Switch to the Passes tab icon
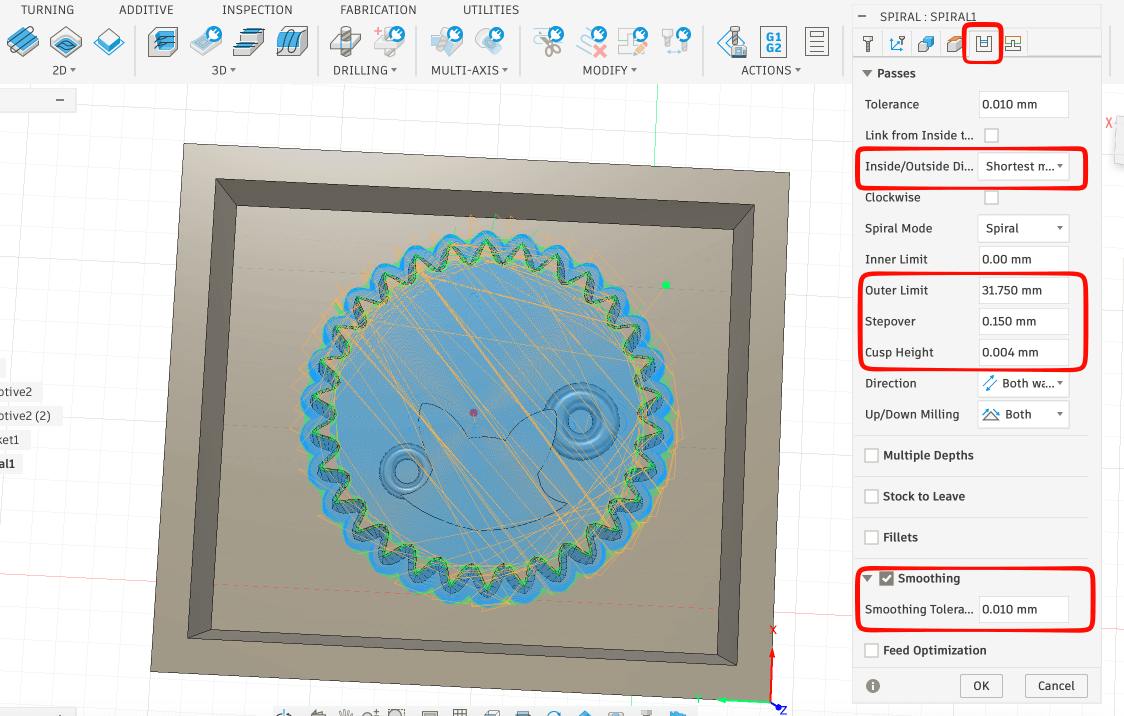 984,44
